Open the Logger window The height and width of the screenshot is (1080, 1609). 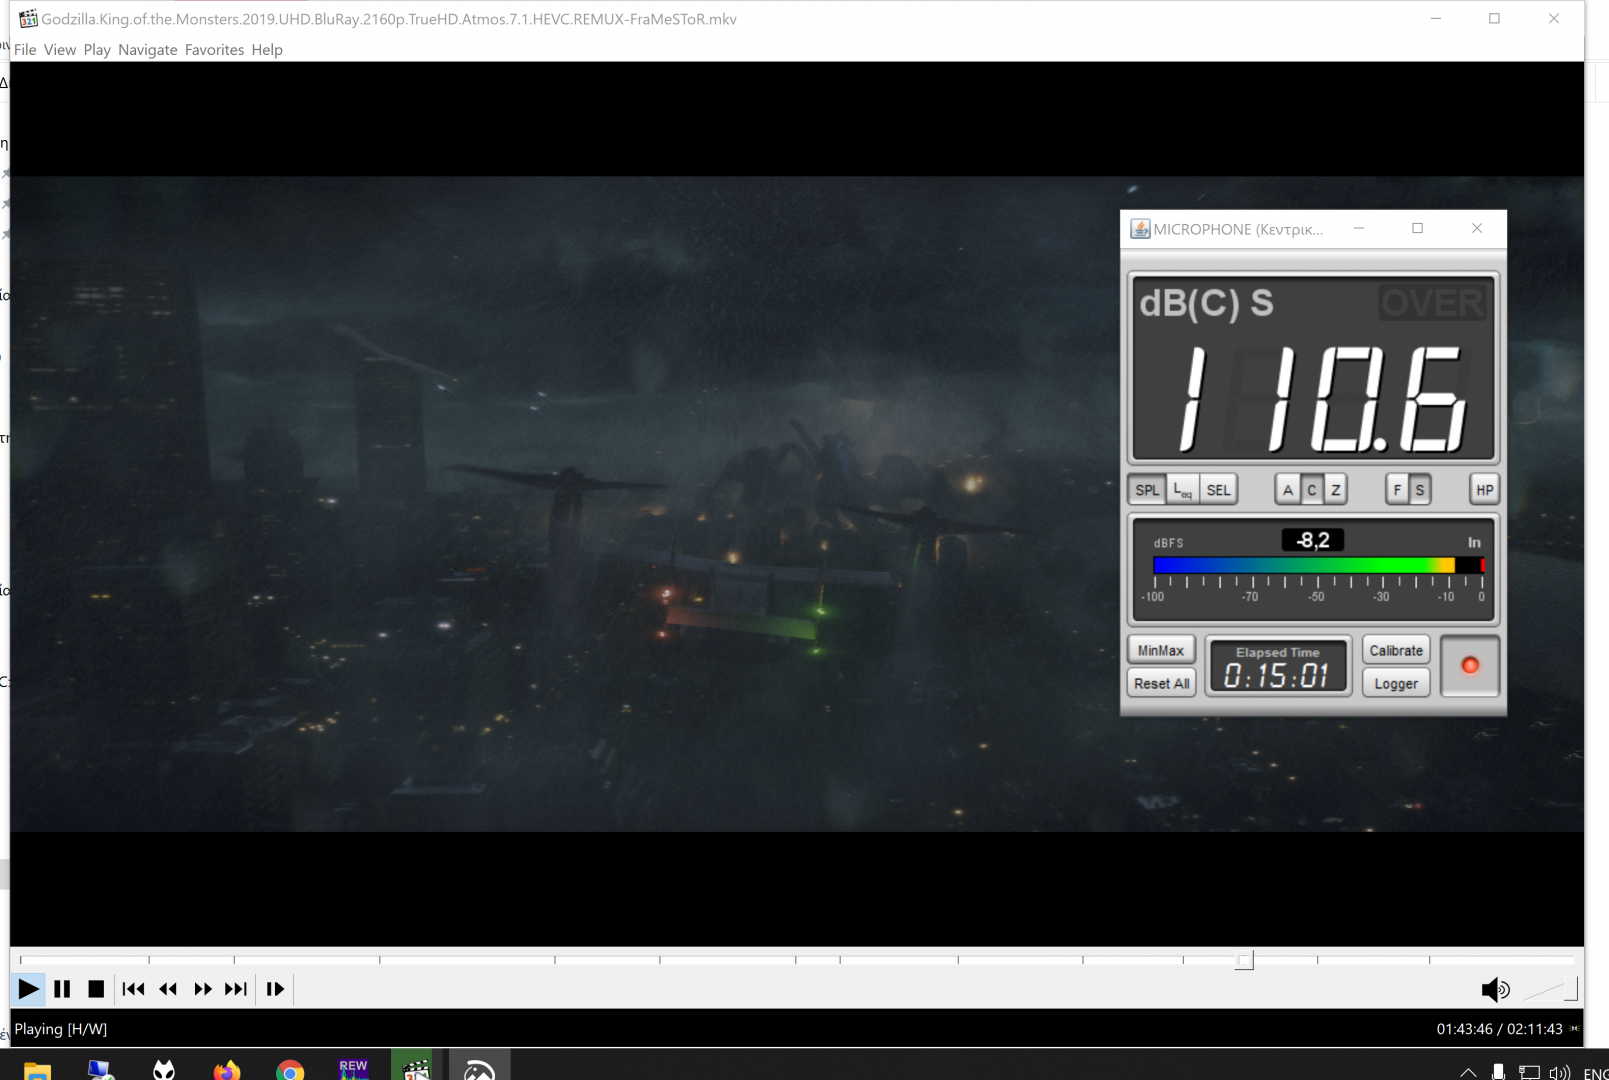(1396, 684)
